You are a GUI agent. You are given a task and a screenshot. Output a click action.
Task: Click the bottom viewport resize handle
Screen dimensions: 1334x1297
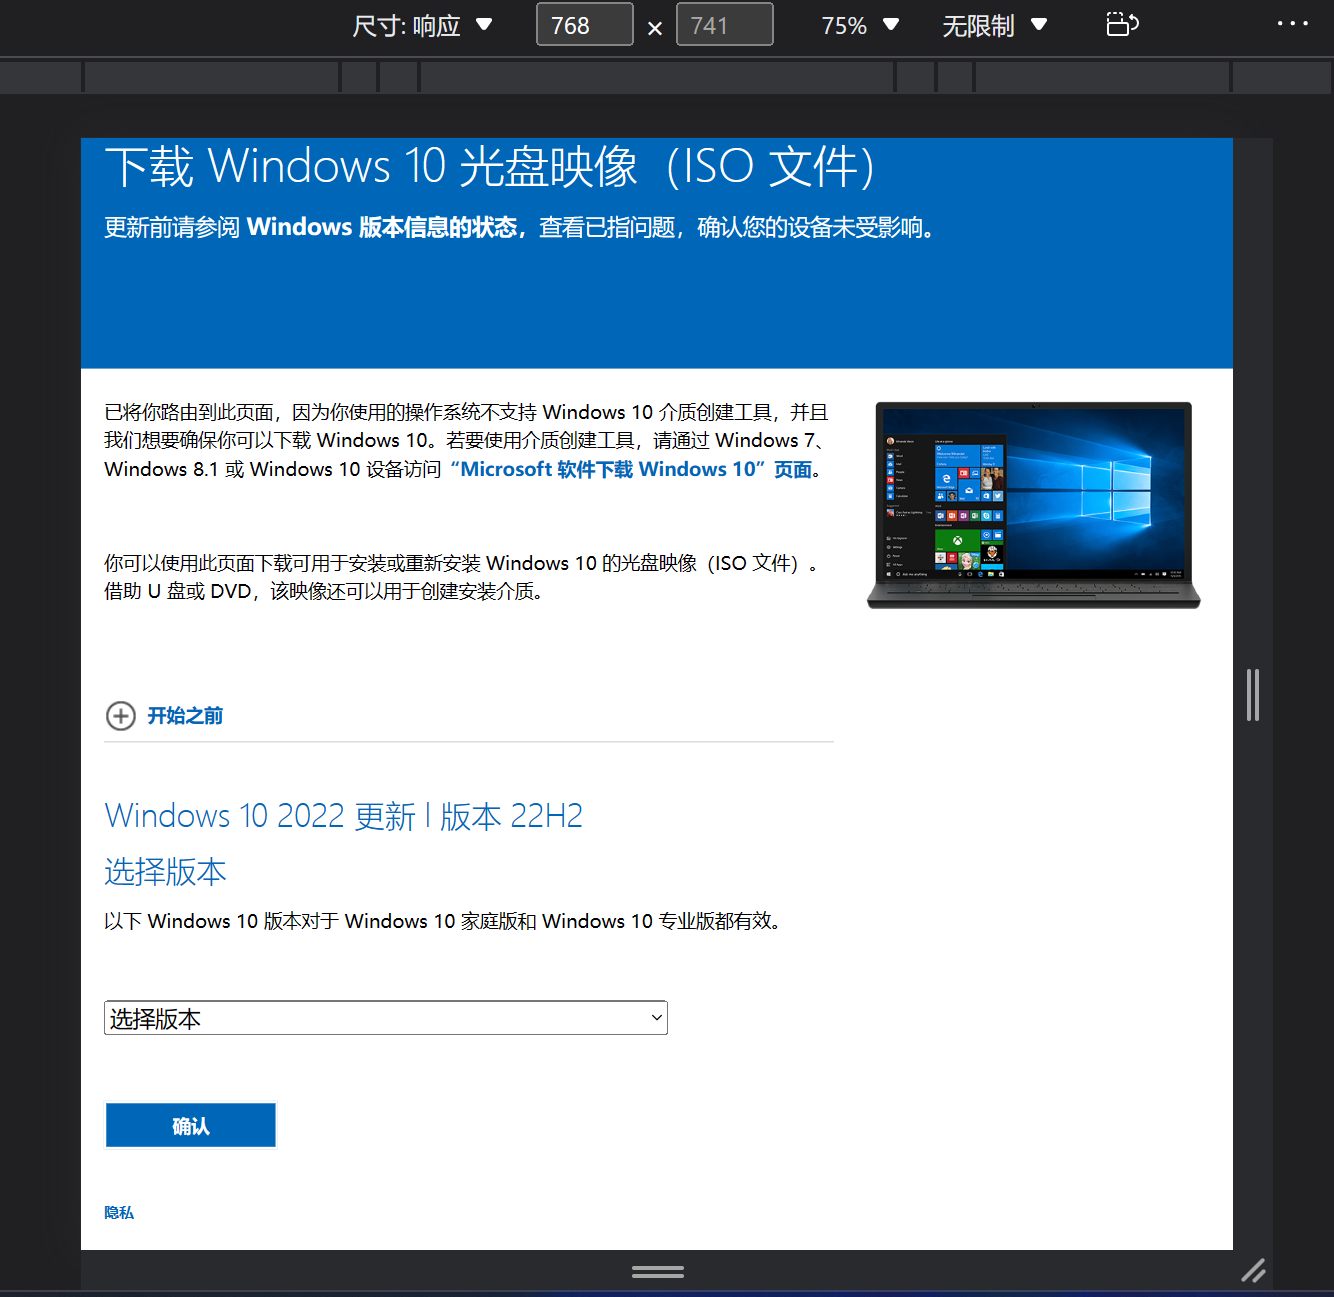[x=658, y=1272]
